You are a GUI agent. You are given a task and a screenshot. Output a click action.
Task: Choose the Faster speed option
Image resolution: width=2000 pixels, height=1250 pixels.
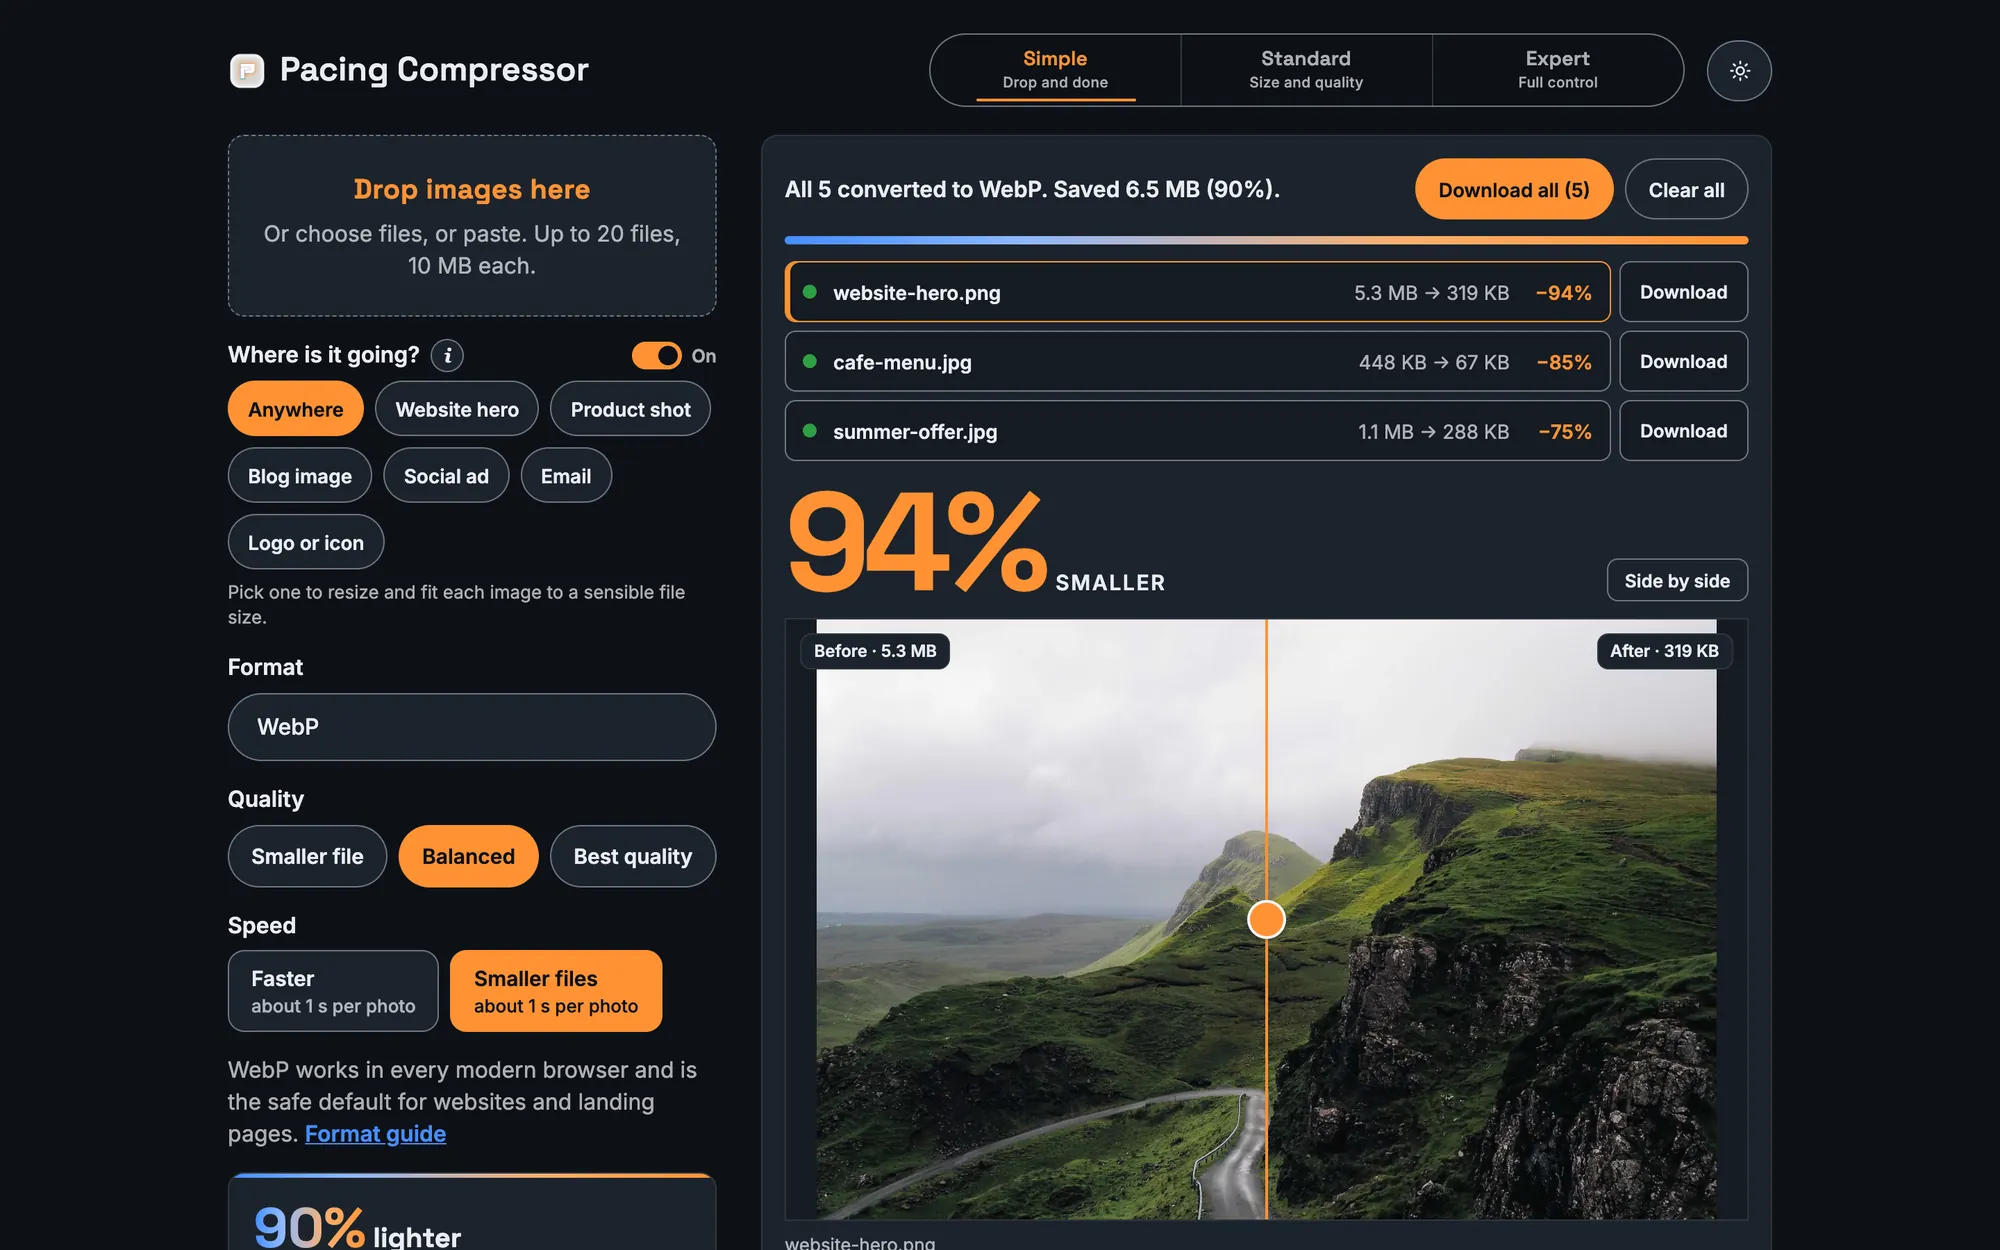point(333,991)
